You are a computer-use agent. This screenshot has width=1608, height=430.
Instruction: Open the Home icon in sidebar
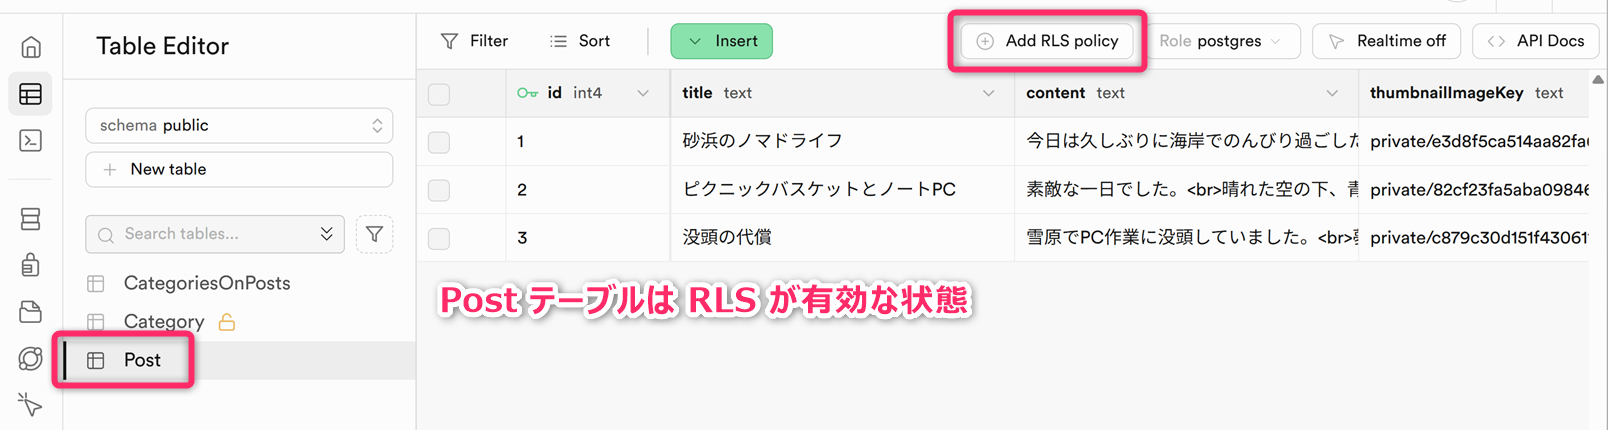click(x=31, y=47)
